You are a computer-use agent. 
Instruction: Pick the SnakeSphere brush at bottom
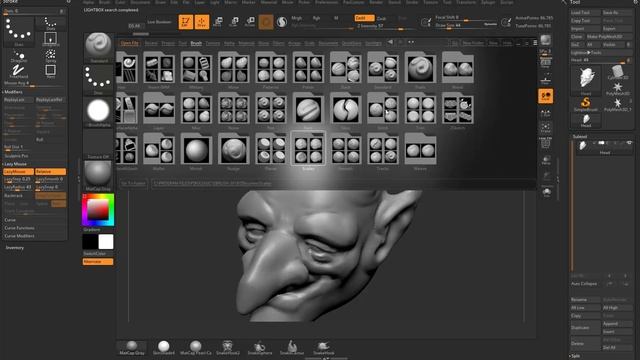[x=260, y=347]
